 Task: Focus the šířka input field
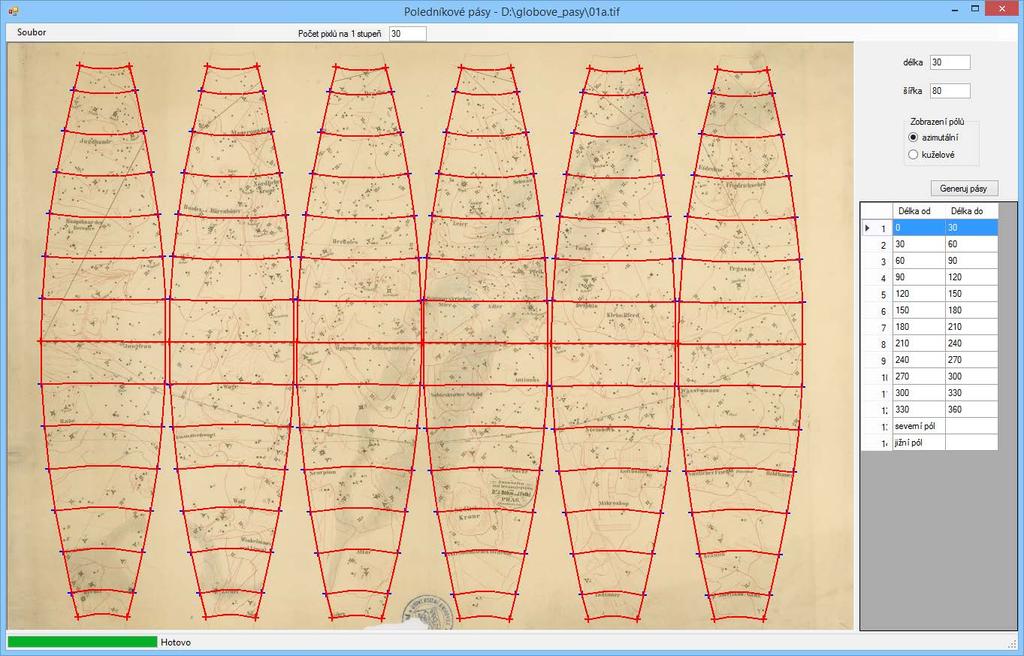click(x=950, y=91)
